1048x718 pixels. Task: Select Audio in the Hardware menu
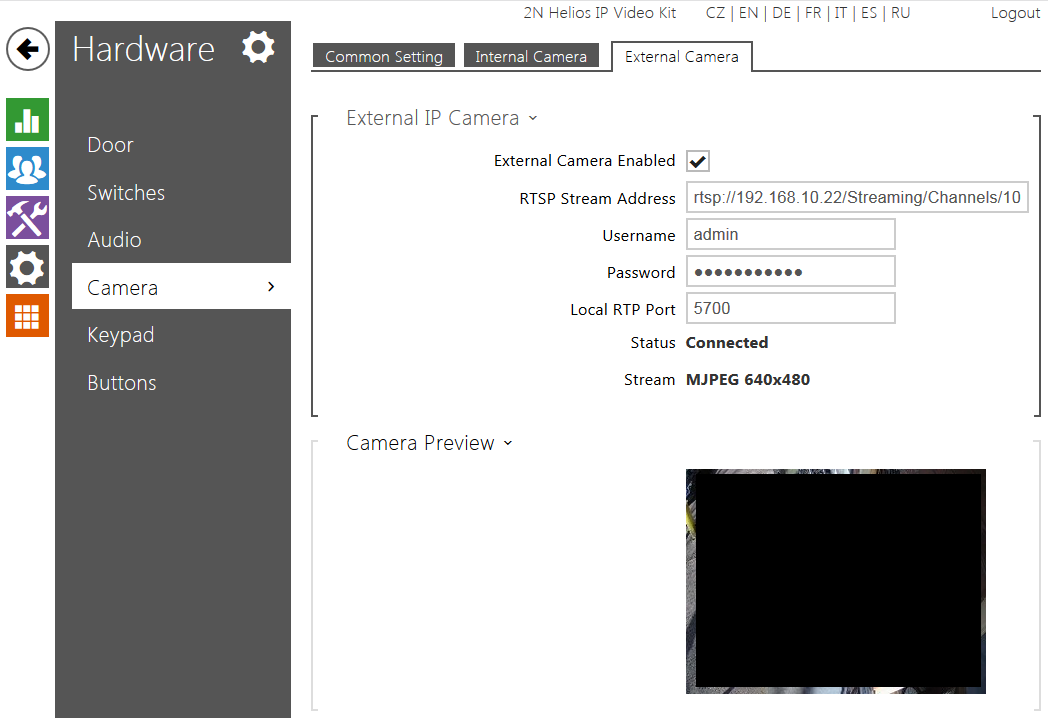click(x=114, y=240)
